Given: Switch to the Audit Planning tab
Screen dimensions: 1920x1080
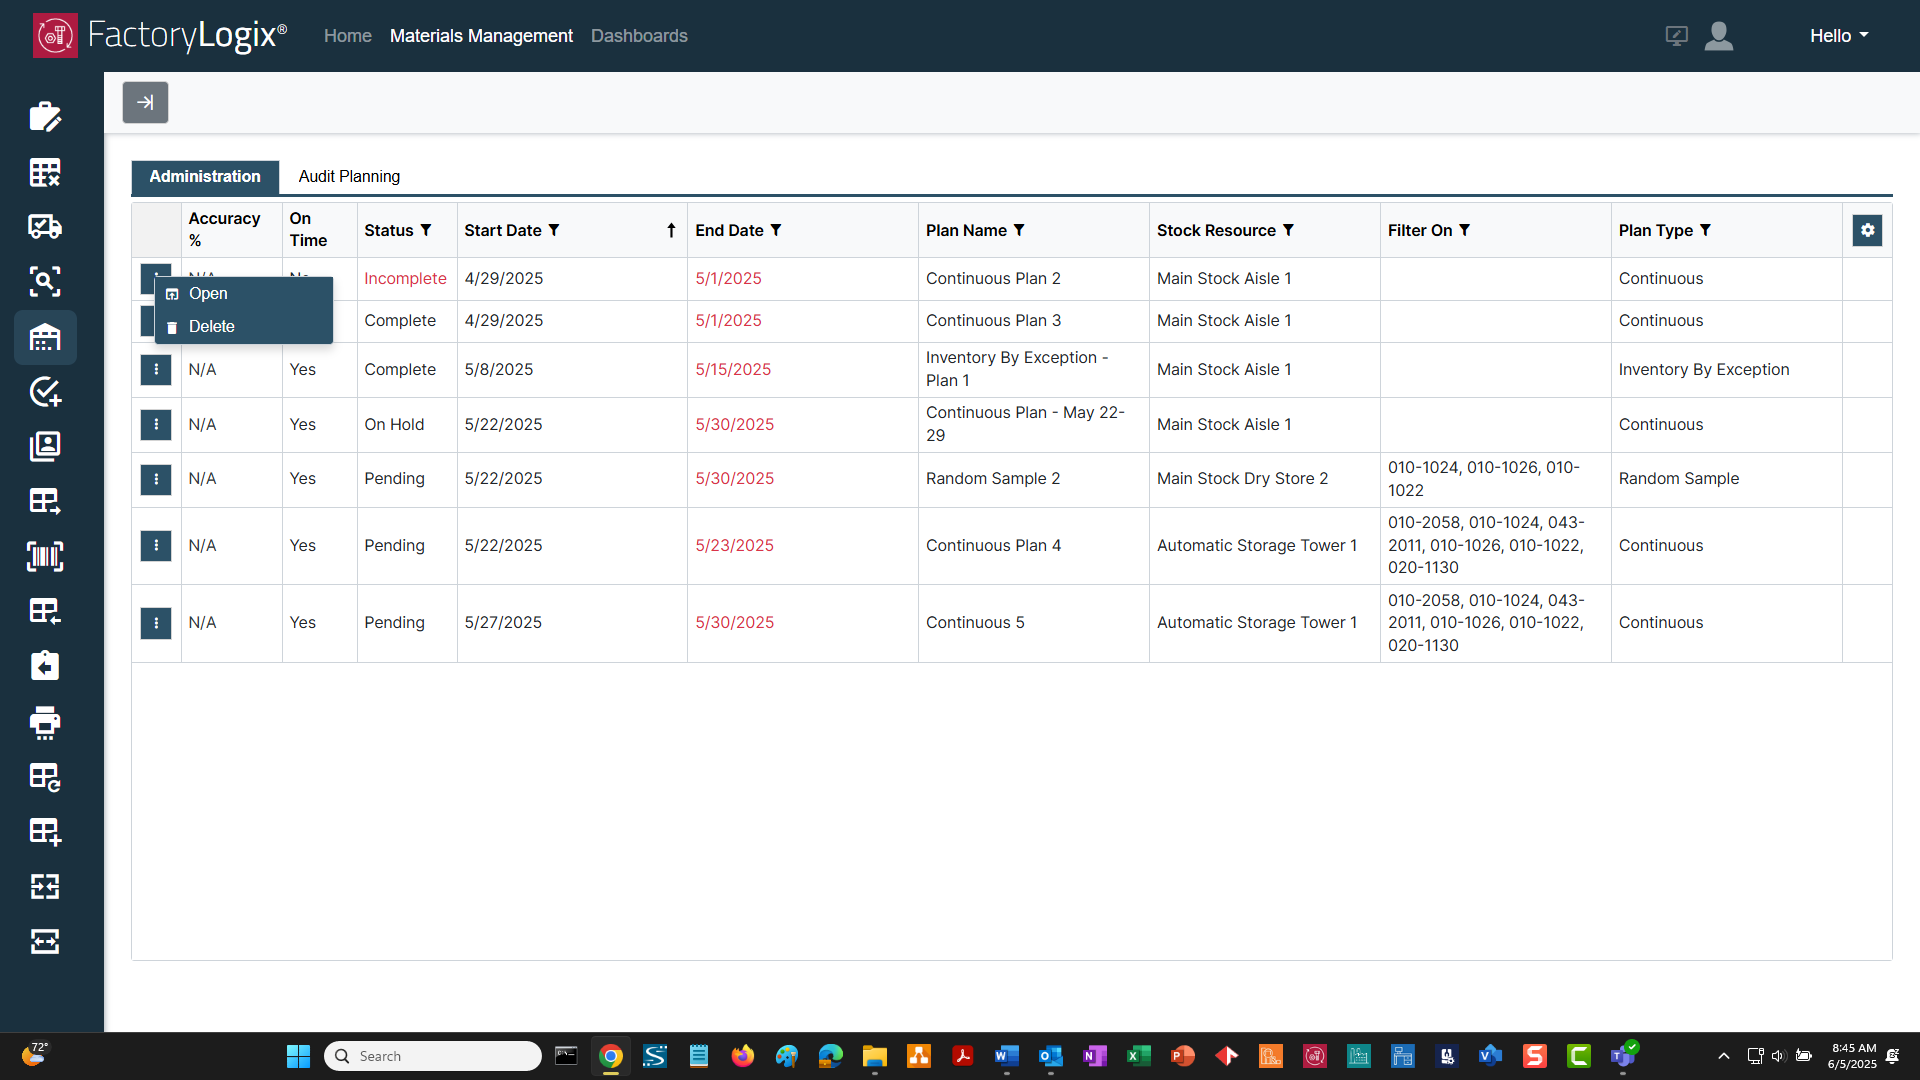Looking at the screenshot, I should (x=349, y=176).
